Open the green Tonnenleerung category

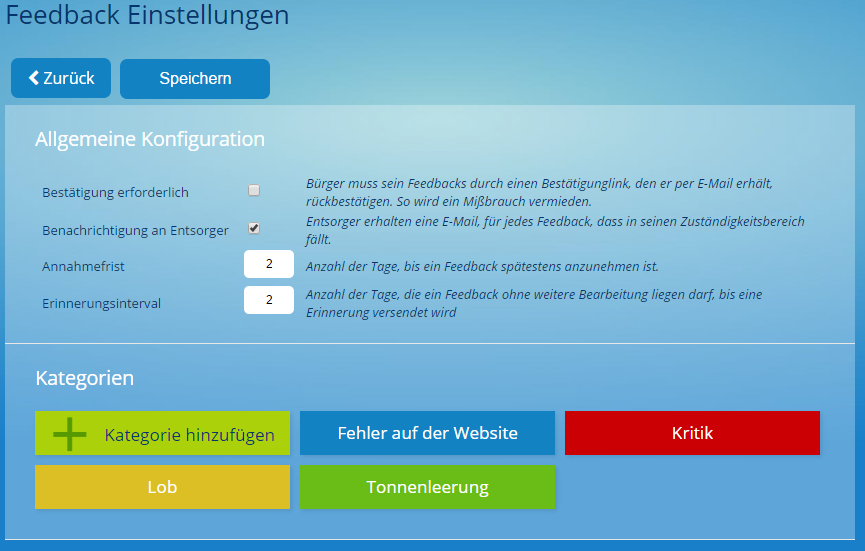(427, 487)
